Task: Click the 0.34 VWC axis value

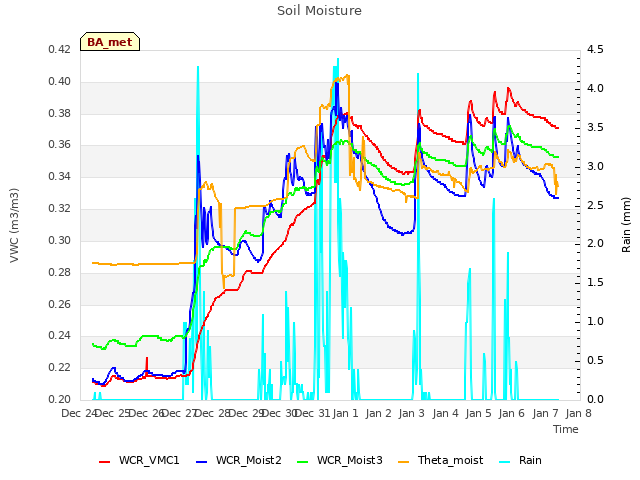Action: tap(60, 177)
